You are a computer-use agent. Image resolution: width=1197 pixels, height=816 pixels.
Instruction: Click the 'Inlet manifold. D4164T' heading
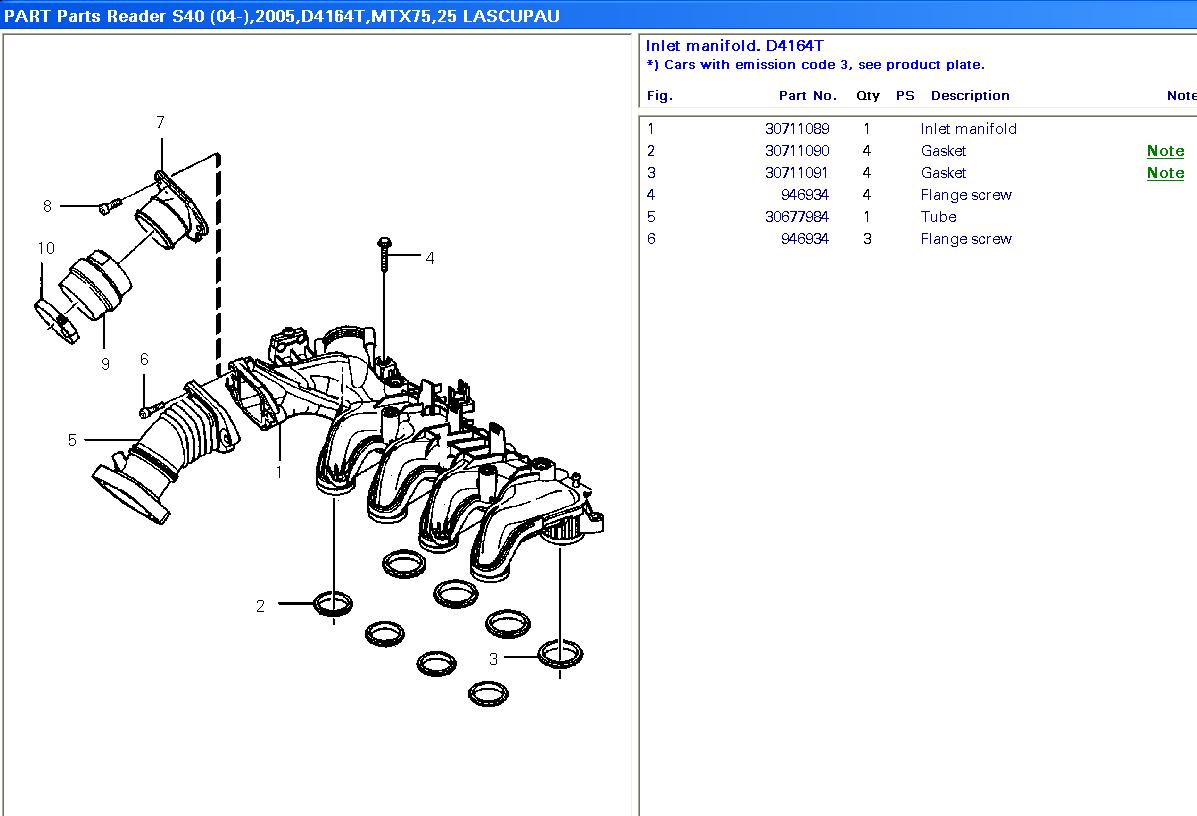pyautogui.click(x=734, y=46)
